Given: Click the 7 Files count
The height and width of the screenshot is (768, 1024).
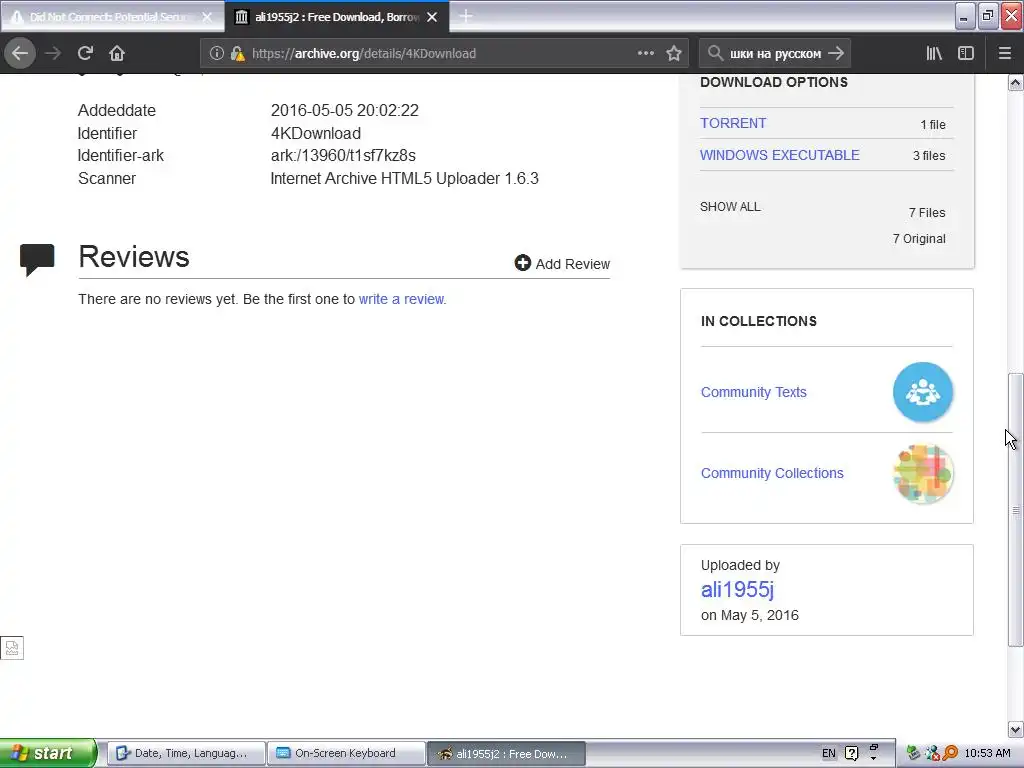Looking at the screenshot, I should (x=927, y=213).
